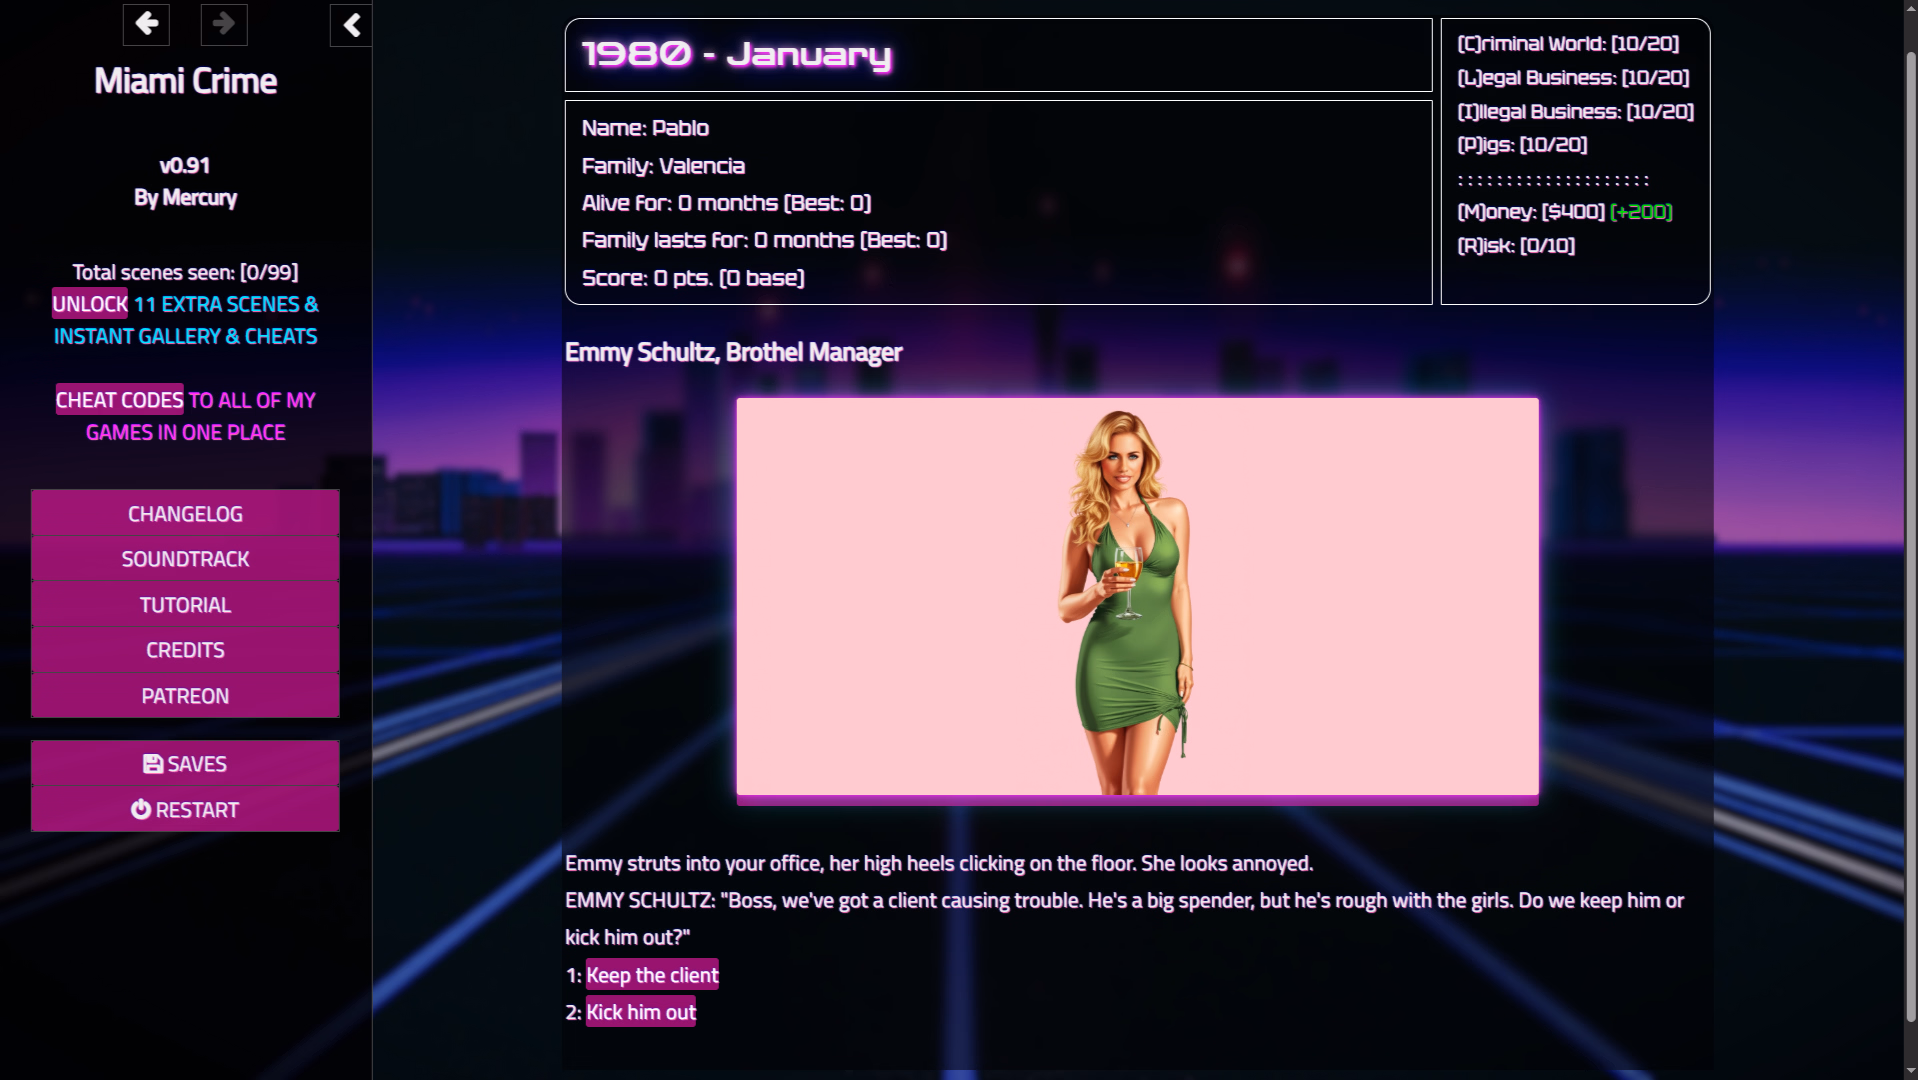Image resolution: width=1918 pixels, height=1080 pixels.
Task: Click the Emmy Schultz character image
Action: [1137, 597]
